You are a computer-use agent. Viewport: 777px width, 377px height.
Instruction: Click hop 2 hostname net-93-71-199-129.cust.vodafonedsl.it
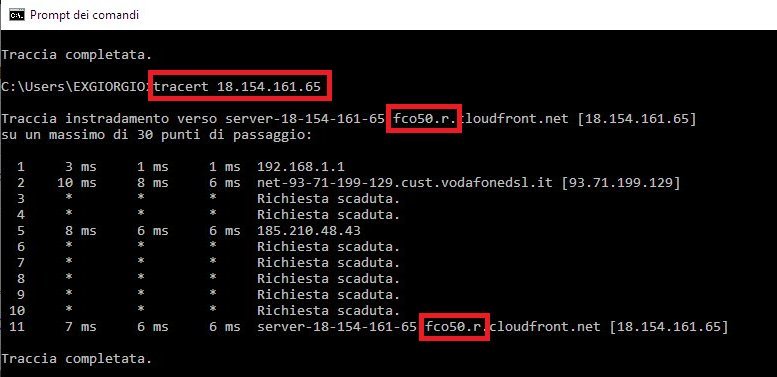click(404, 182)
